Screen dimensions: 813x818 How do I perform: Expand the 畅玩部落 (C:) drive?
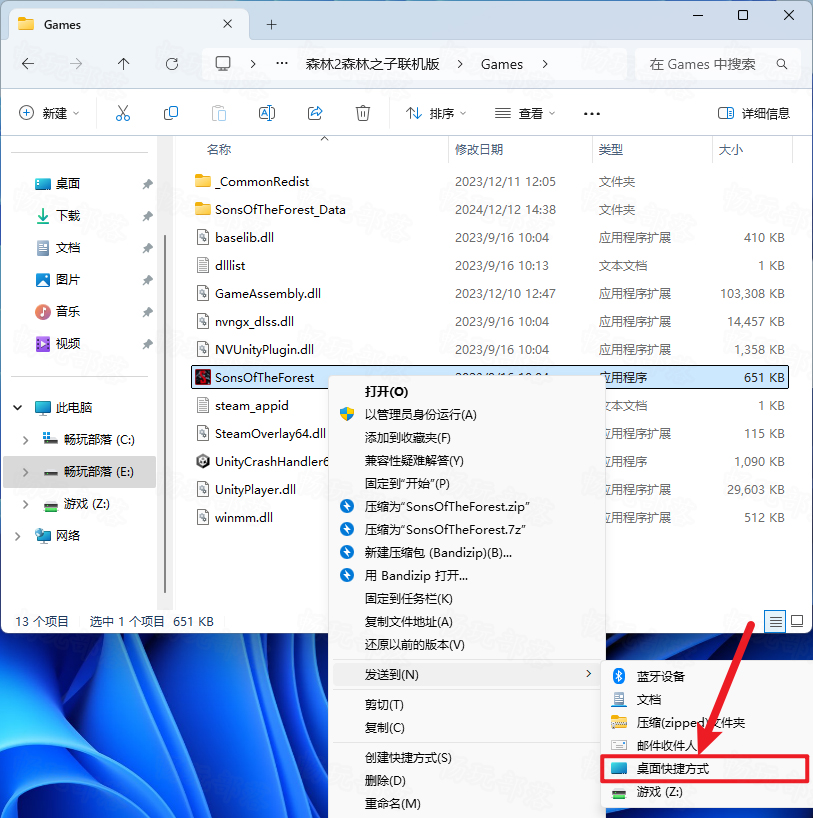pyautogui.click(x=25, y=440)
